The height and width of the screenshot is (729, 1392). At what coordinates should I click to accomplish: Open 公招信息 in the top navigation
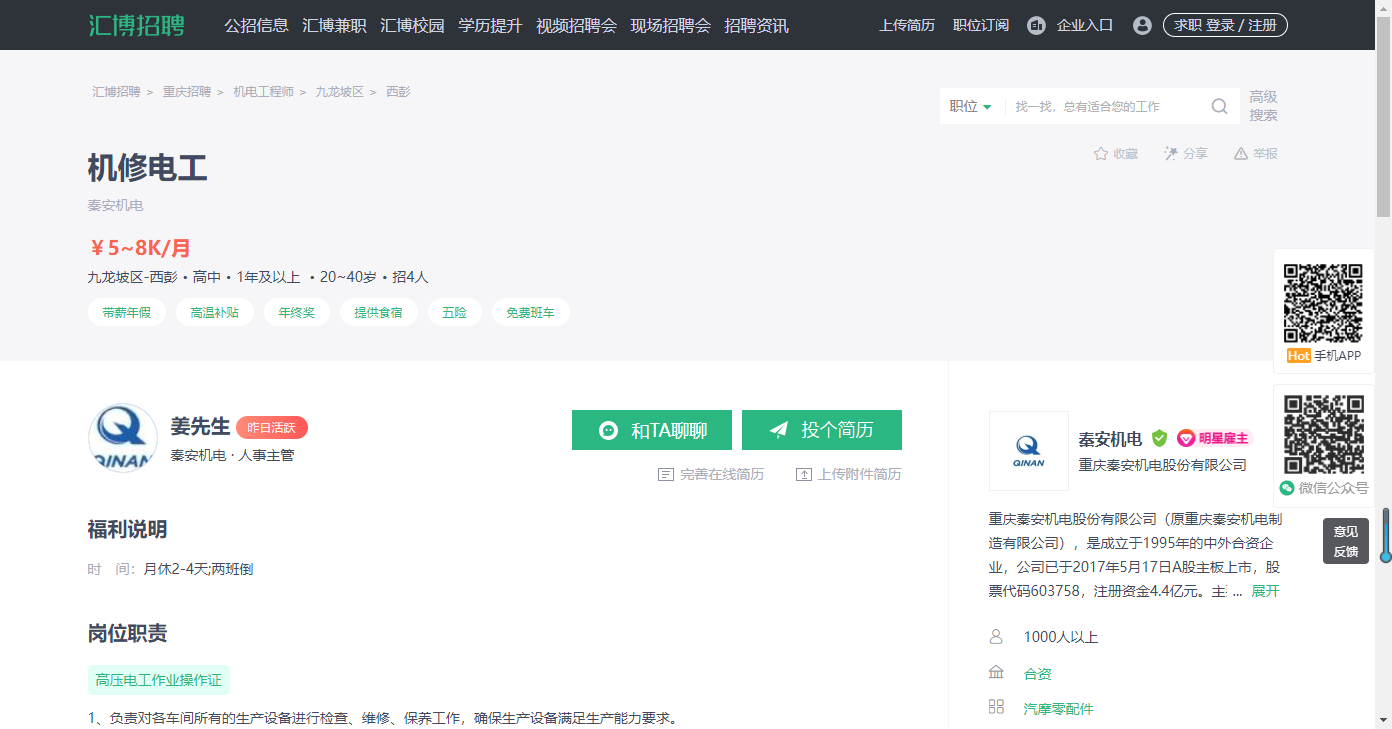pyautogui.click(x=257, y=25)
